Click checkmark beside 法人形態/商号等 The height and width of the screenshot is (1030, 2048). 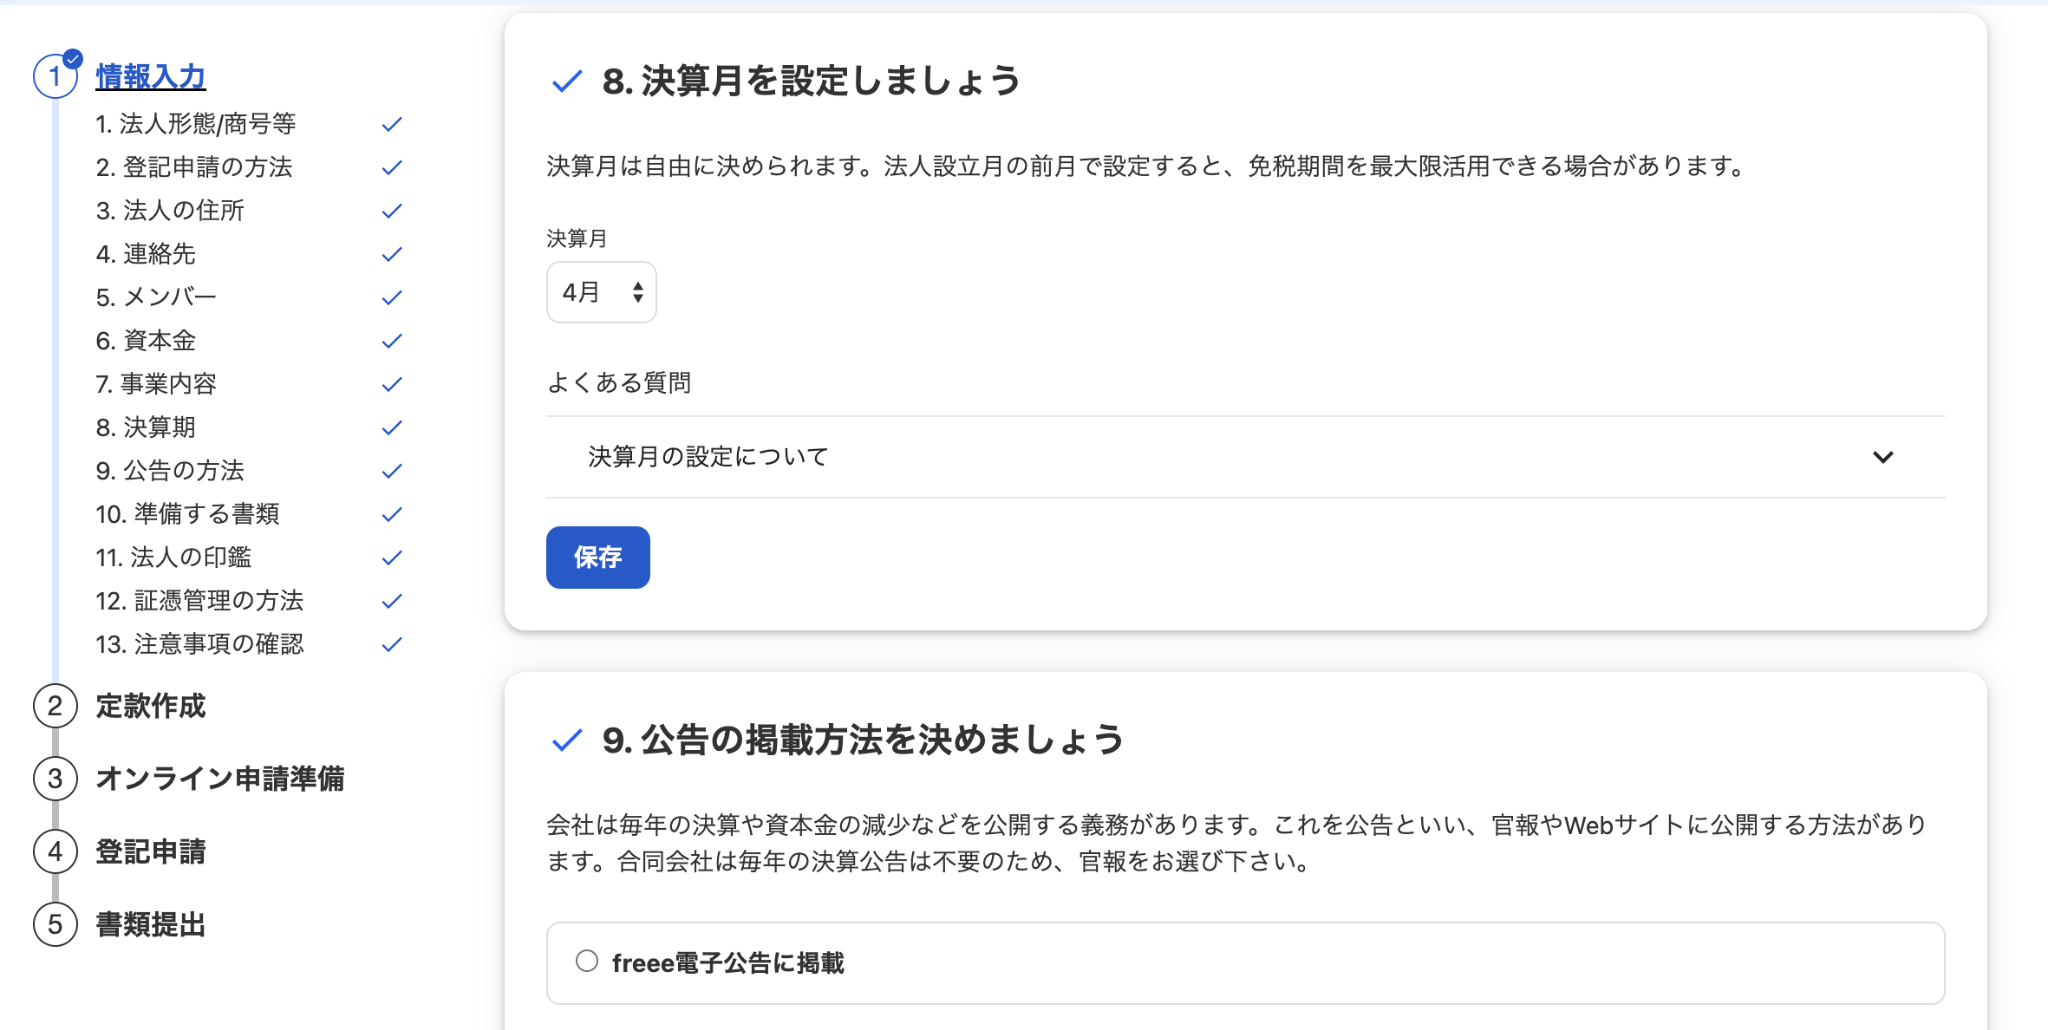pyautogui.click(x=392, y=124)
